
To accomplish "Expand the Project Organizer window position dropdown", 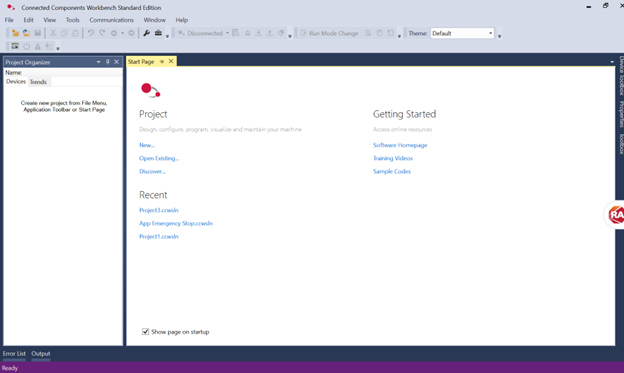I will [98, 62].
